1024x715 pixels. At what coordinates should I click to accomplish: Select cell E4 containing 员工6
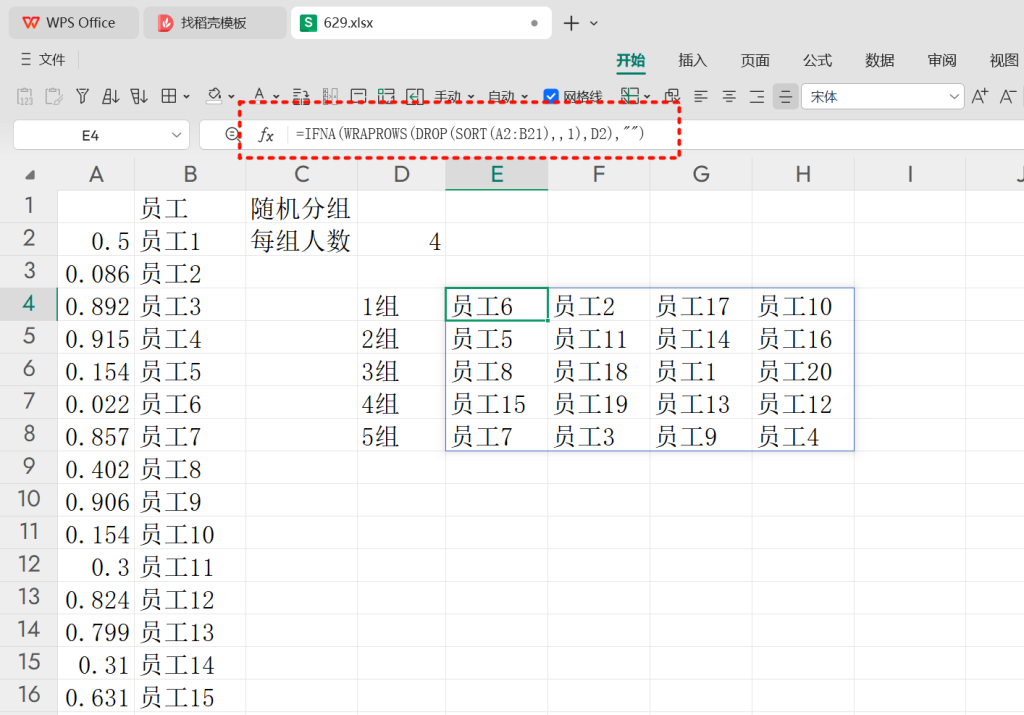[496, 304]
